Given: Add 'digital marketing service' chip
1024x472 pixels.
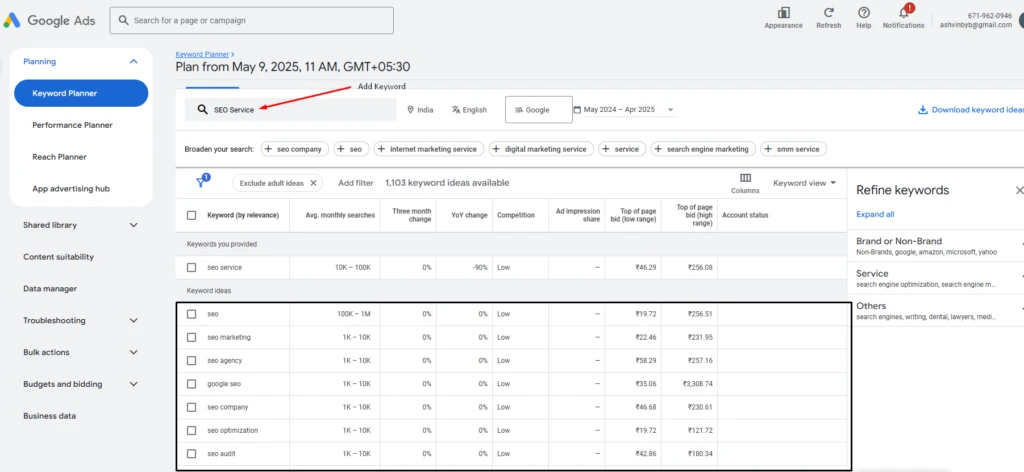Looking at the screenshot, I should coord(541,149).
